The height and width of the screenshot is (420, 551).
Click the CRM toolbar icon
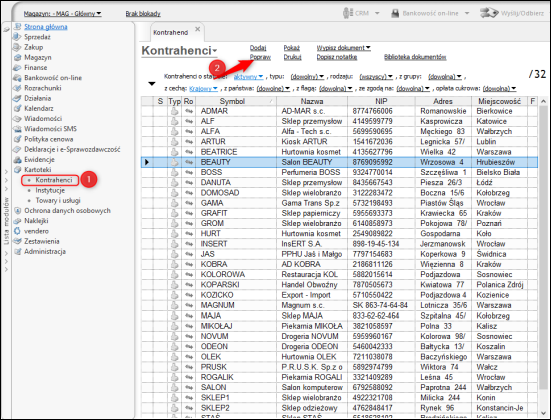point(348,13)
